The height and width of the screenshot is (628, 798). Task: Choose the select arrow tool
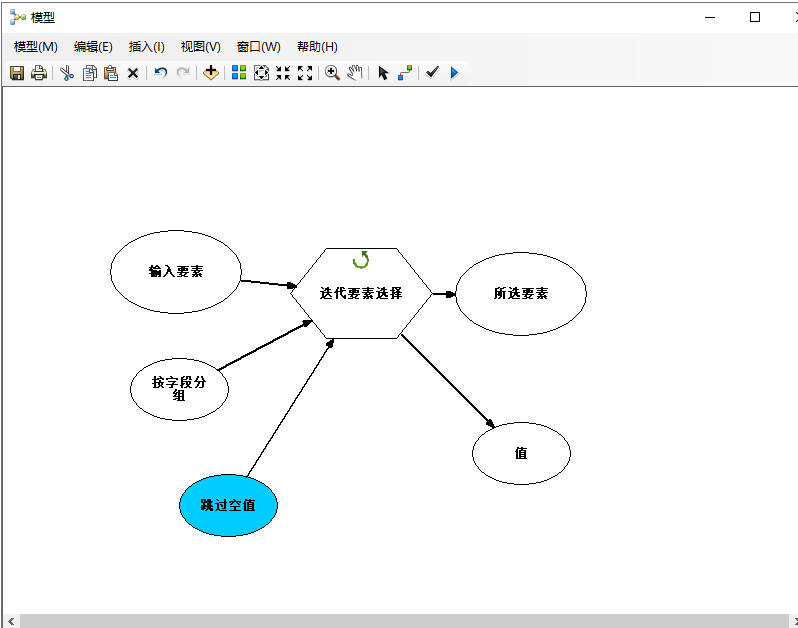[x=383, y=73]
